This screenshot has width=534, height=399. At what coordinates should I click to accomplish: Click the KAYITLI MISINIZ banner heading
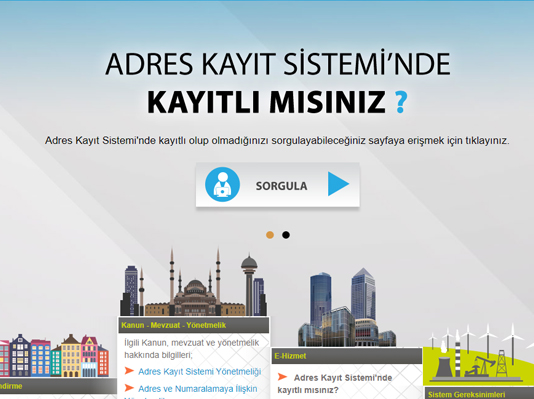coord(266,101)
